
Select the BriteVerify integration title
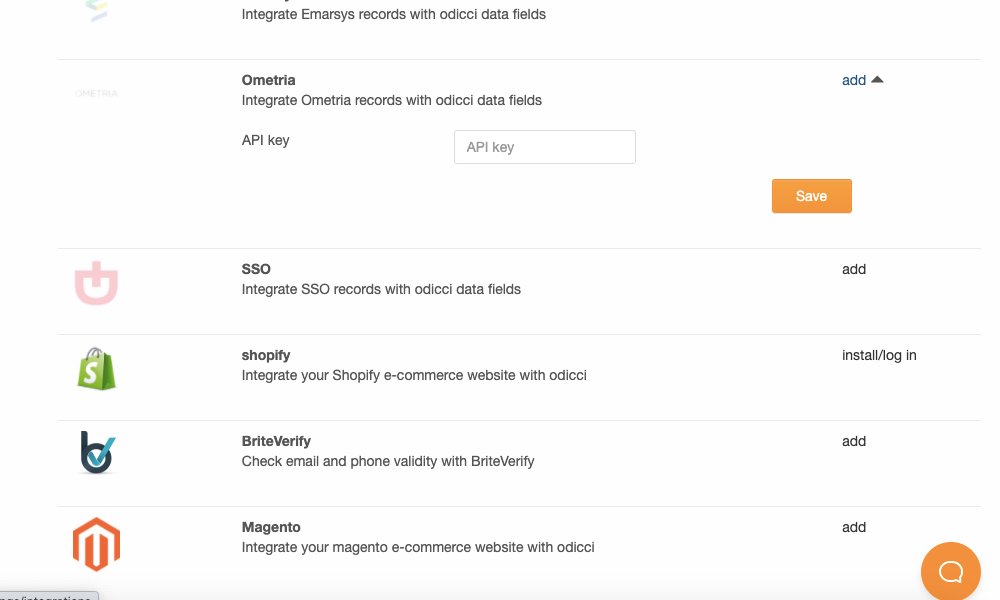coord(276,441)
